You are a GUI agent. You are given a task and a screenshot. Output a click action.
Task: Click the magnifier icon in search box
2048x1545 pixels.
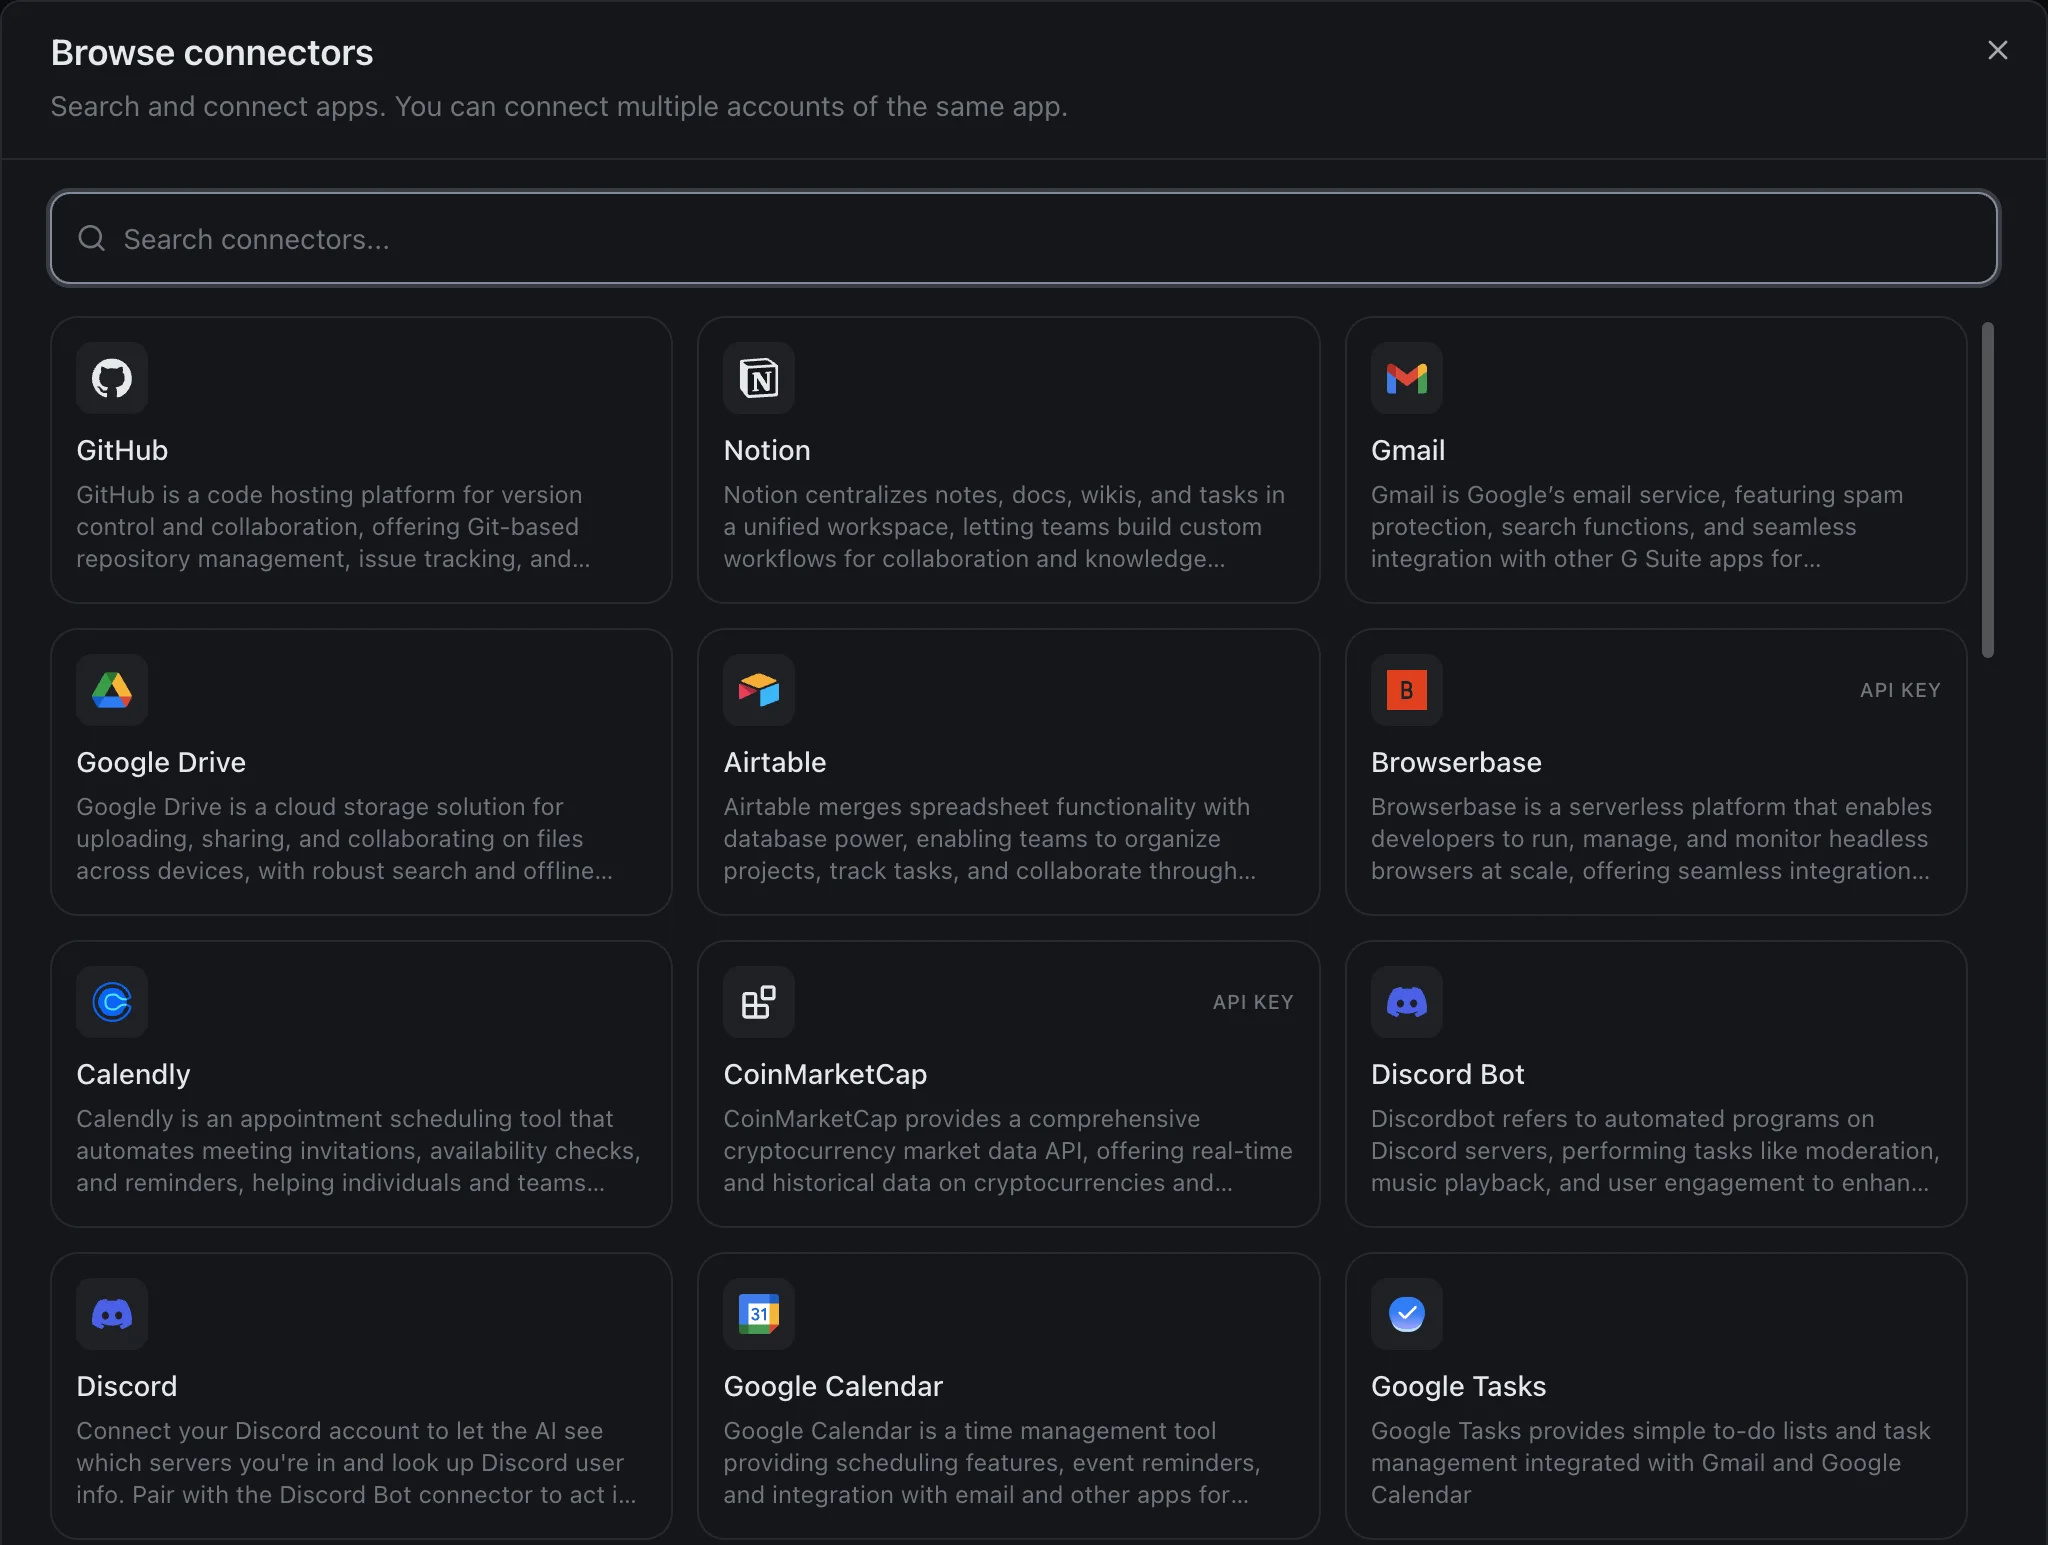[92, 238]
